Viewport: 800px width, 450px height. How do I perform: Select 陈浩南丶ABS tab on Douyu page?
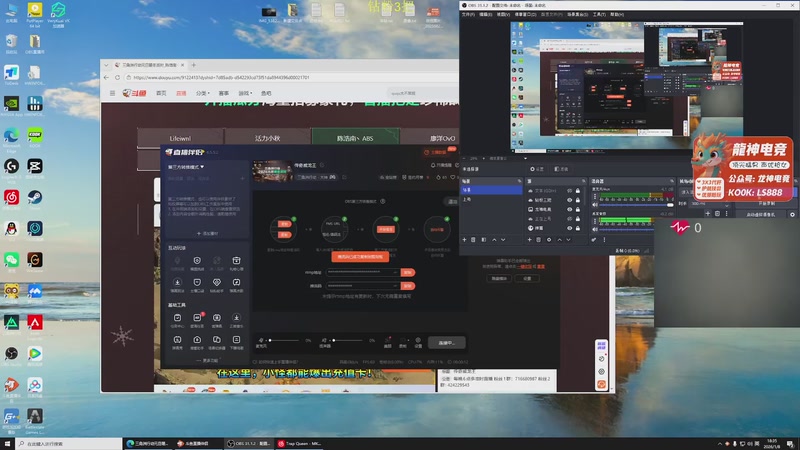355,138
